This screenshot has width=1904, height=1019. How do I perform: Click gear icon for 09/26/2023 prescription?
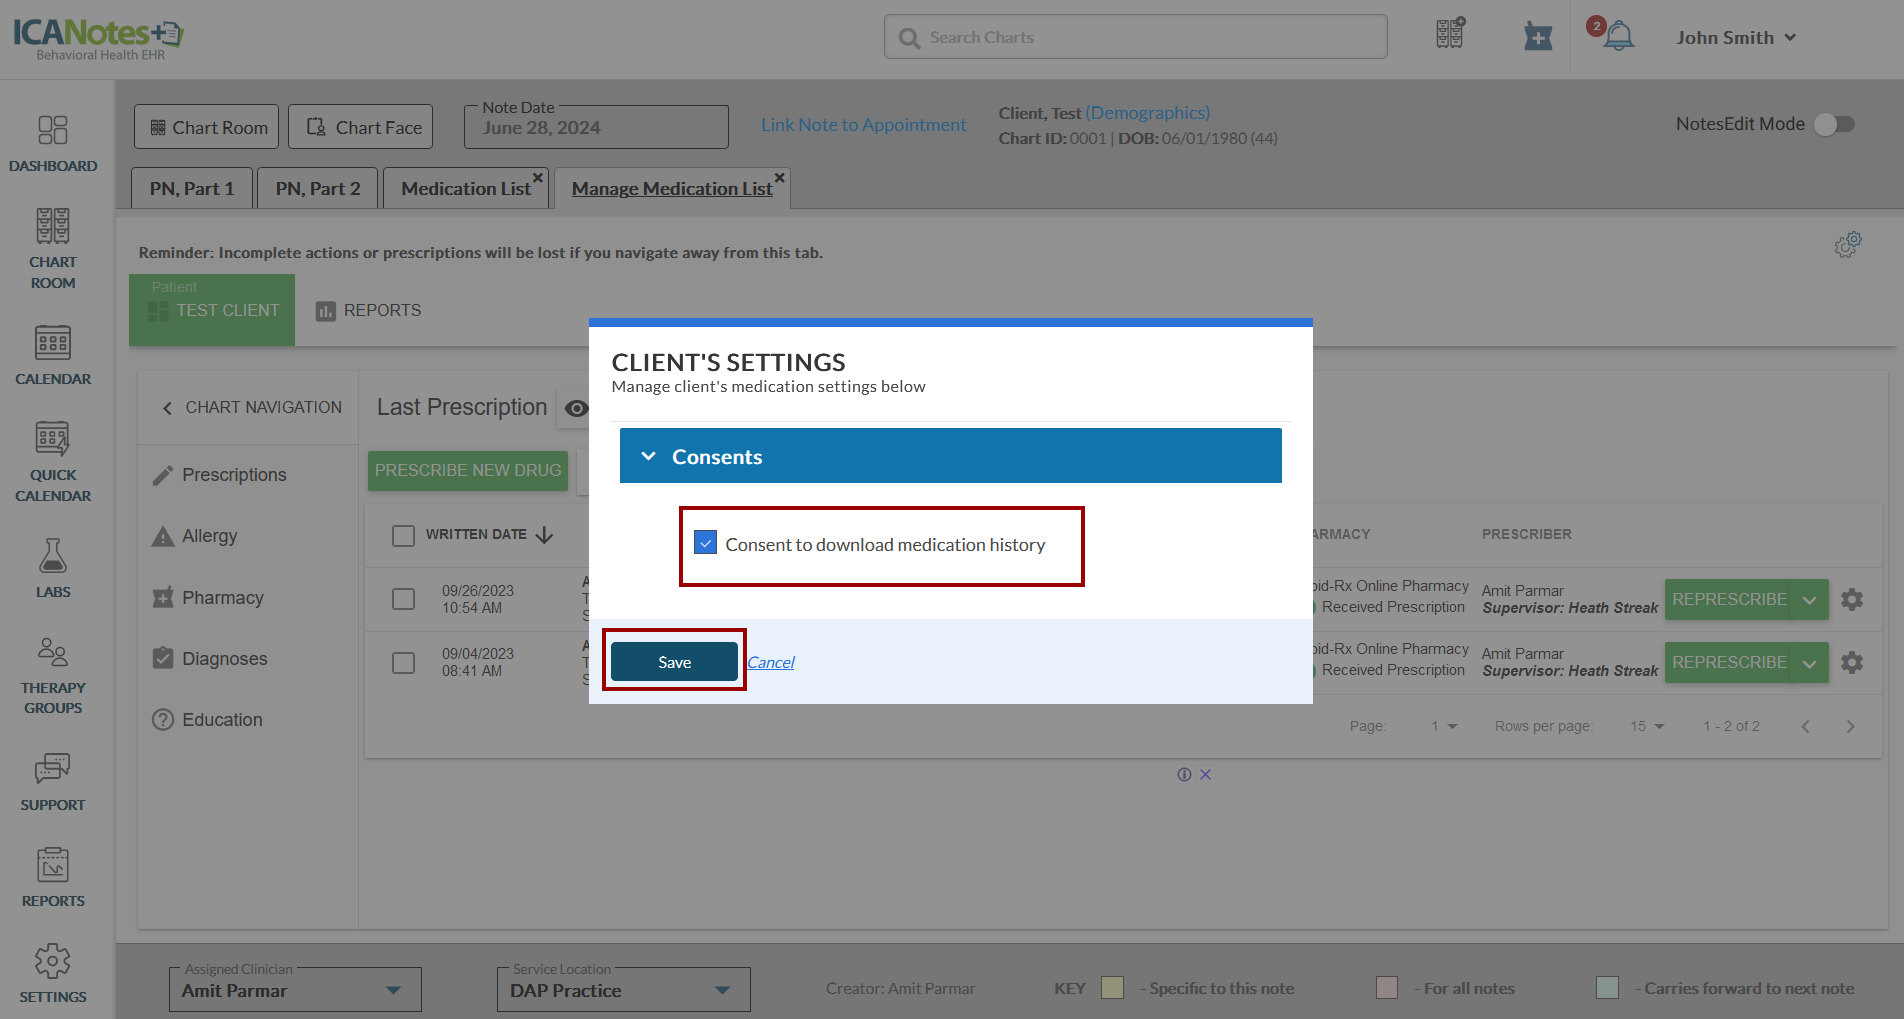(x=1852, y=599)
